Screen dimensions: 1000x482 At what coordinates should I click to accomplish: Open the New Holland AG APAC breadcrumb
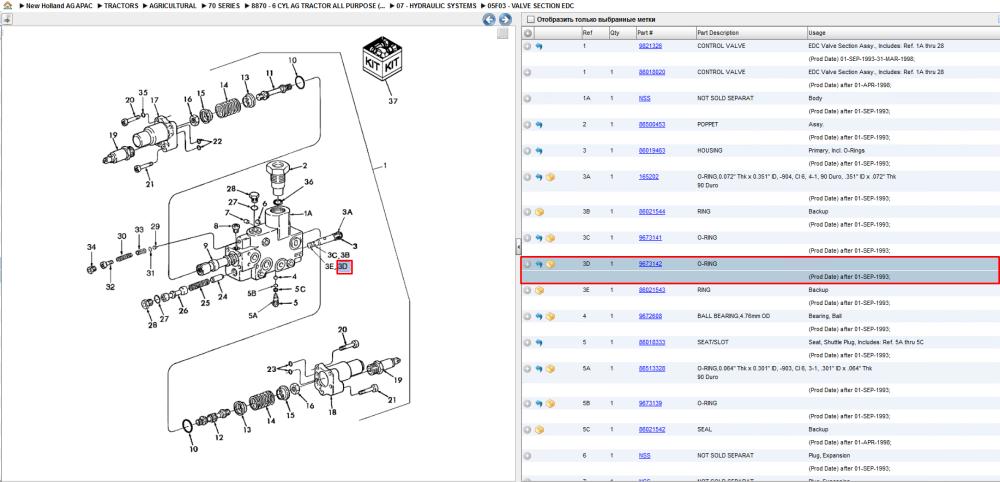click(x=59, y=6)
